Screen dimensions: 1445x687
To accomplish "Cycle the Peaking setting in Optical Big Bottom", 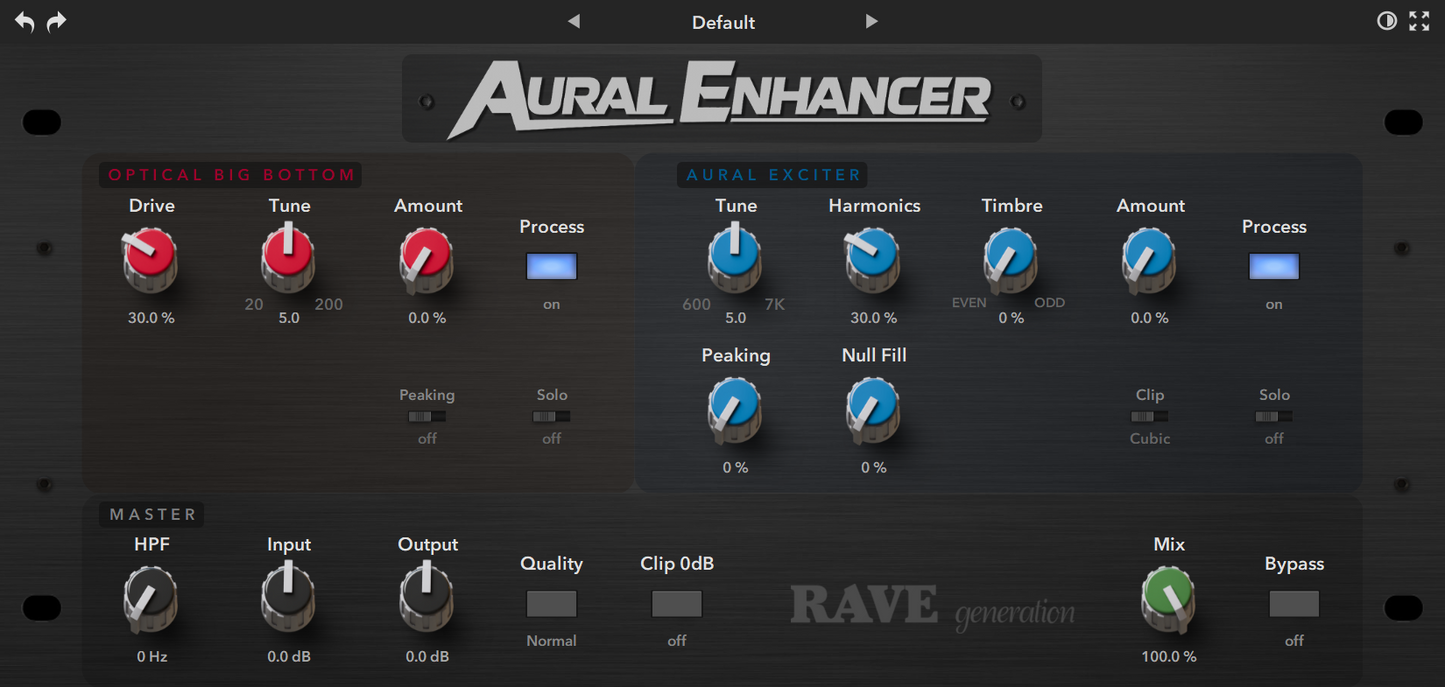I will coord(427,417).
